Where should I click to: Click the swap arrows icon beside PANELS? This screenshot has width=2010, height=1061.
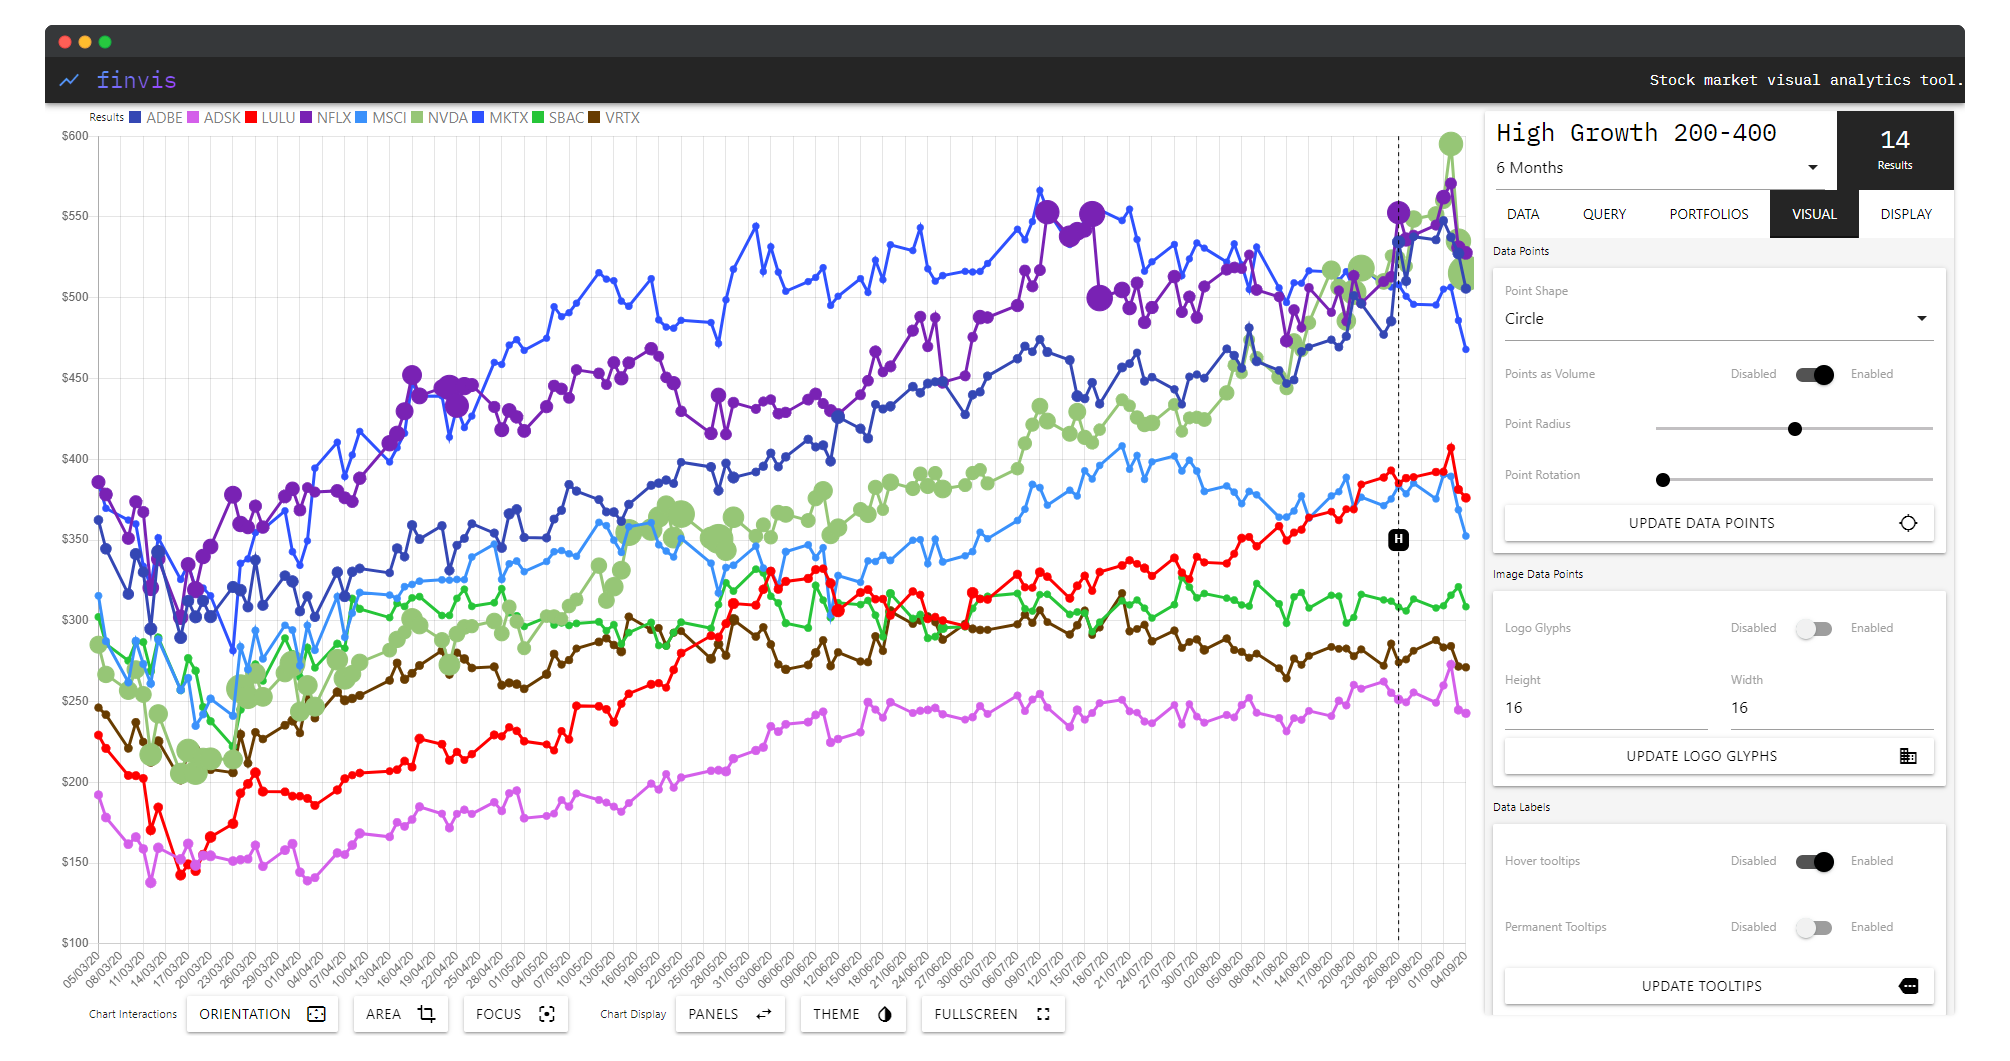click(x=764, y=1014)
